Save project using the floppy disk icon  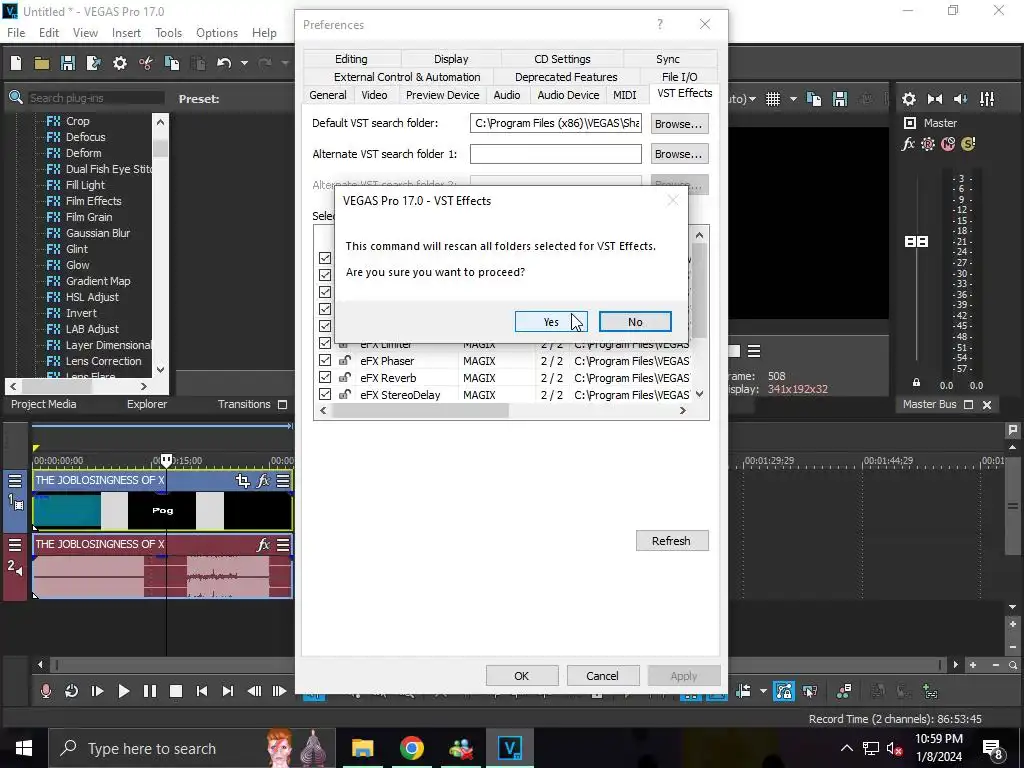tap(68, 63)
